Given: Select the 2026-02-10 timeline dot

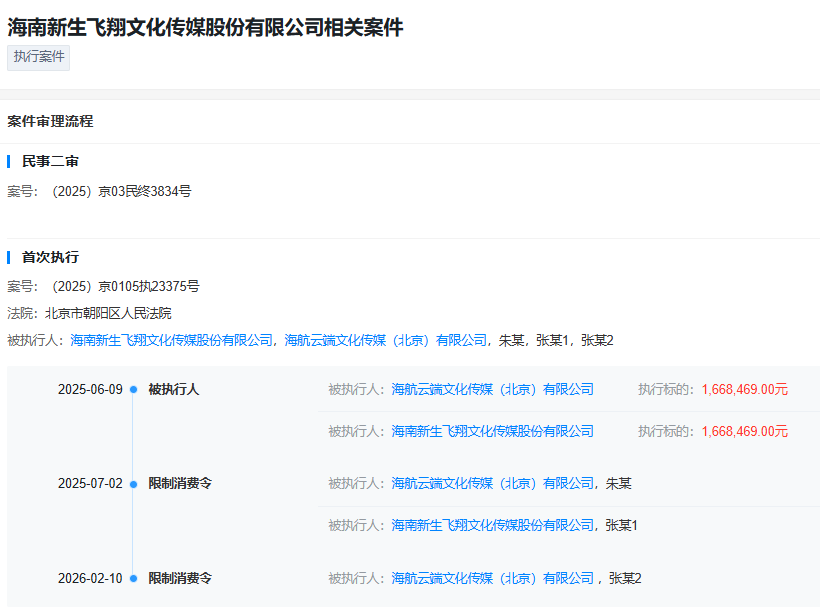Looking at the screenshot, I should pos(133,579).
